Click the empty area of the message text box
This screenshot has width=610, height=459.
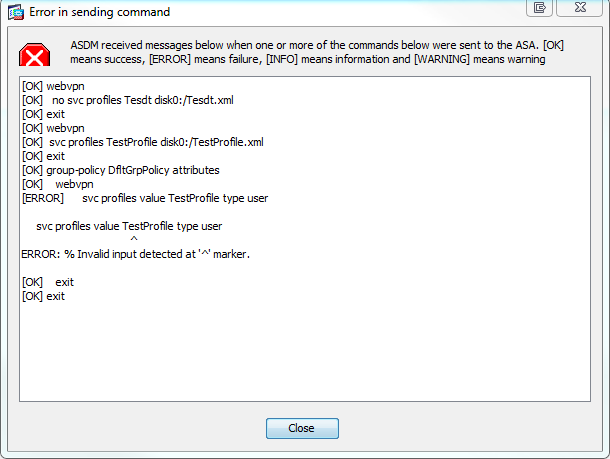[300, 350]
